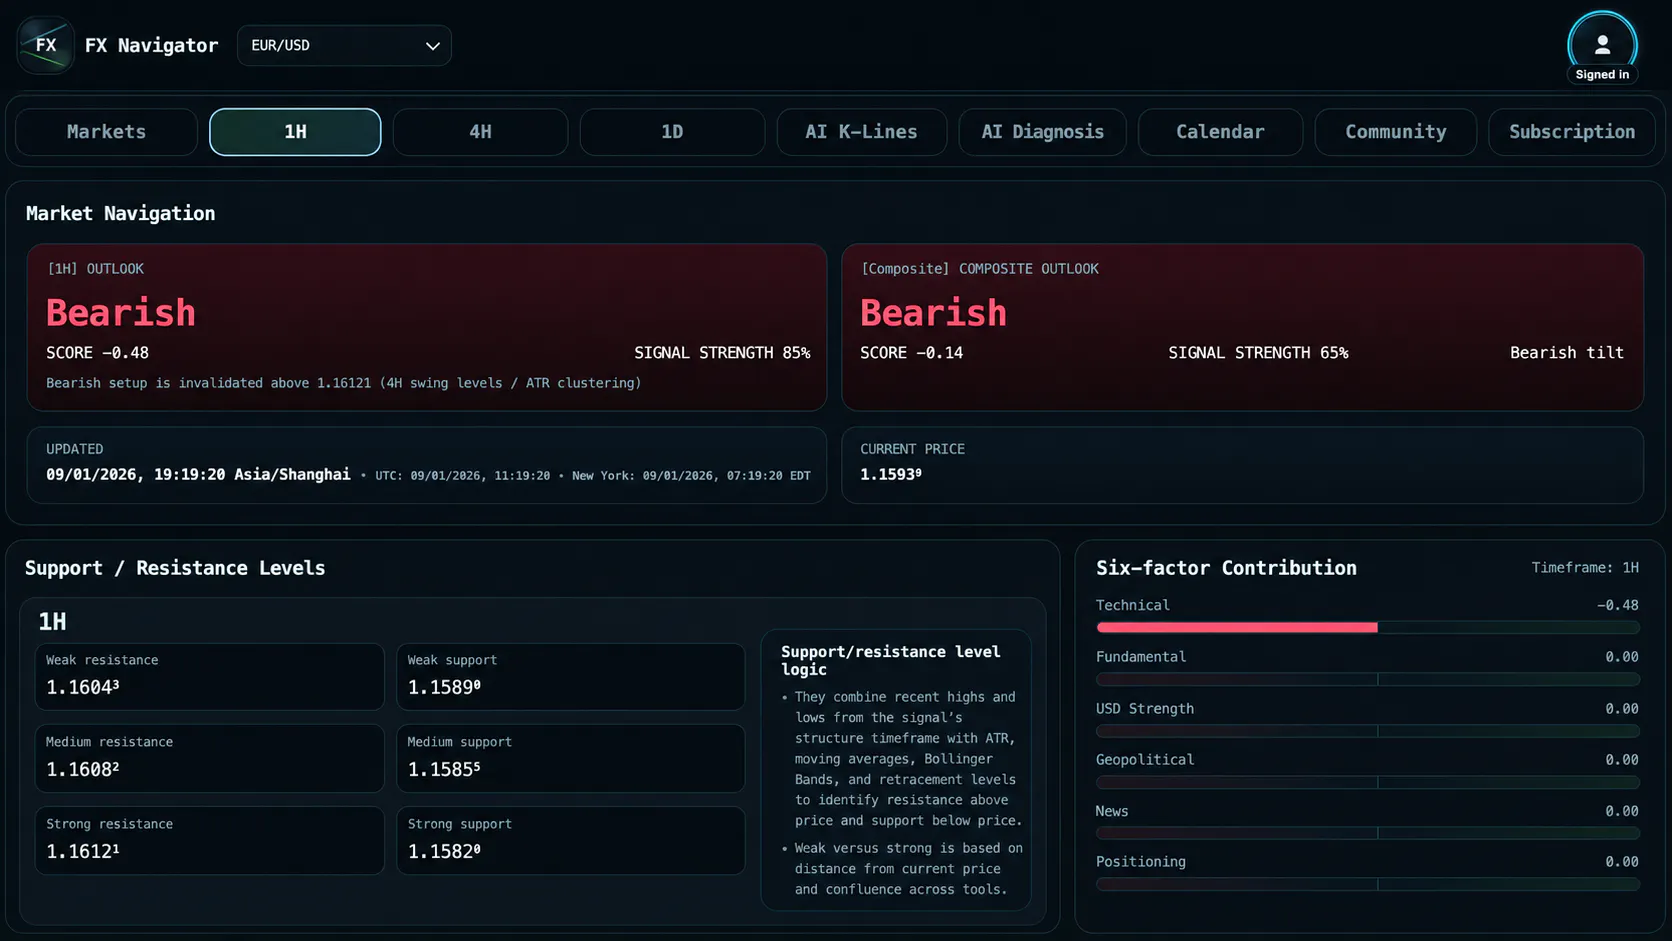Screen dimensions: 1672x941
Task: Select the Medium resistance 1.1608 level
Action: pyautogui.click(x=209, y=759)
